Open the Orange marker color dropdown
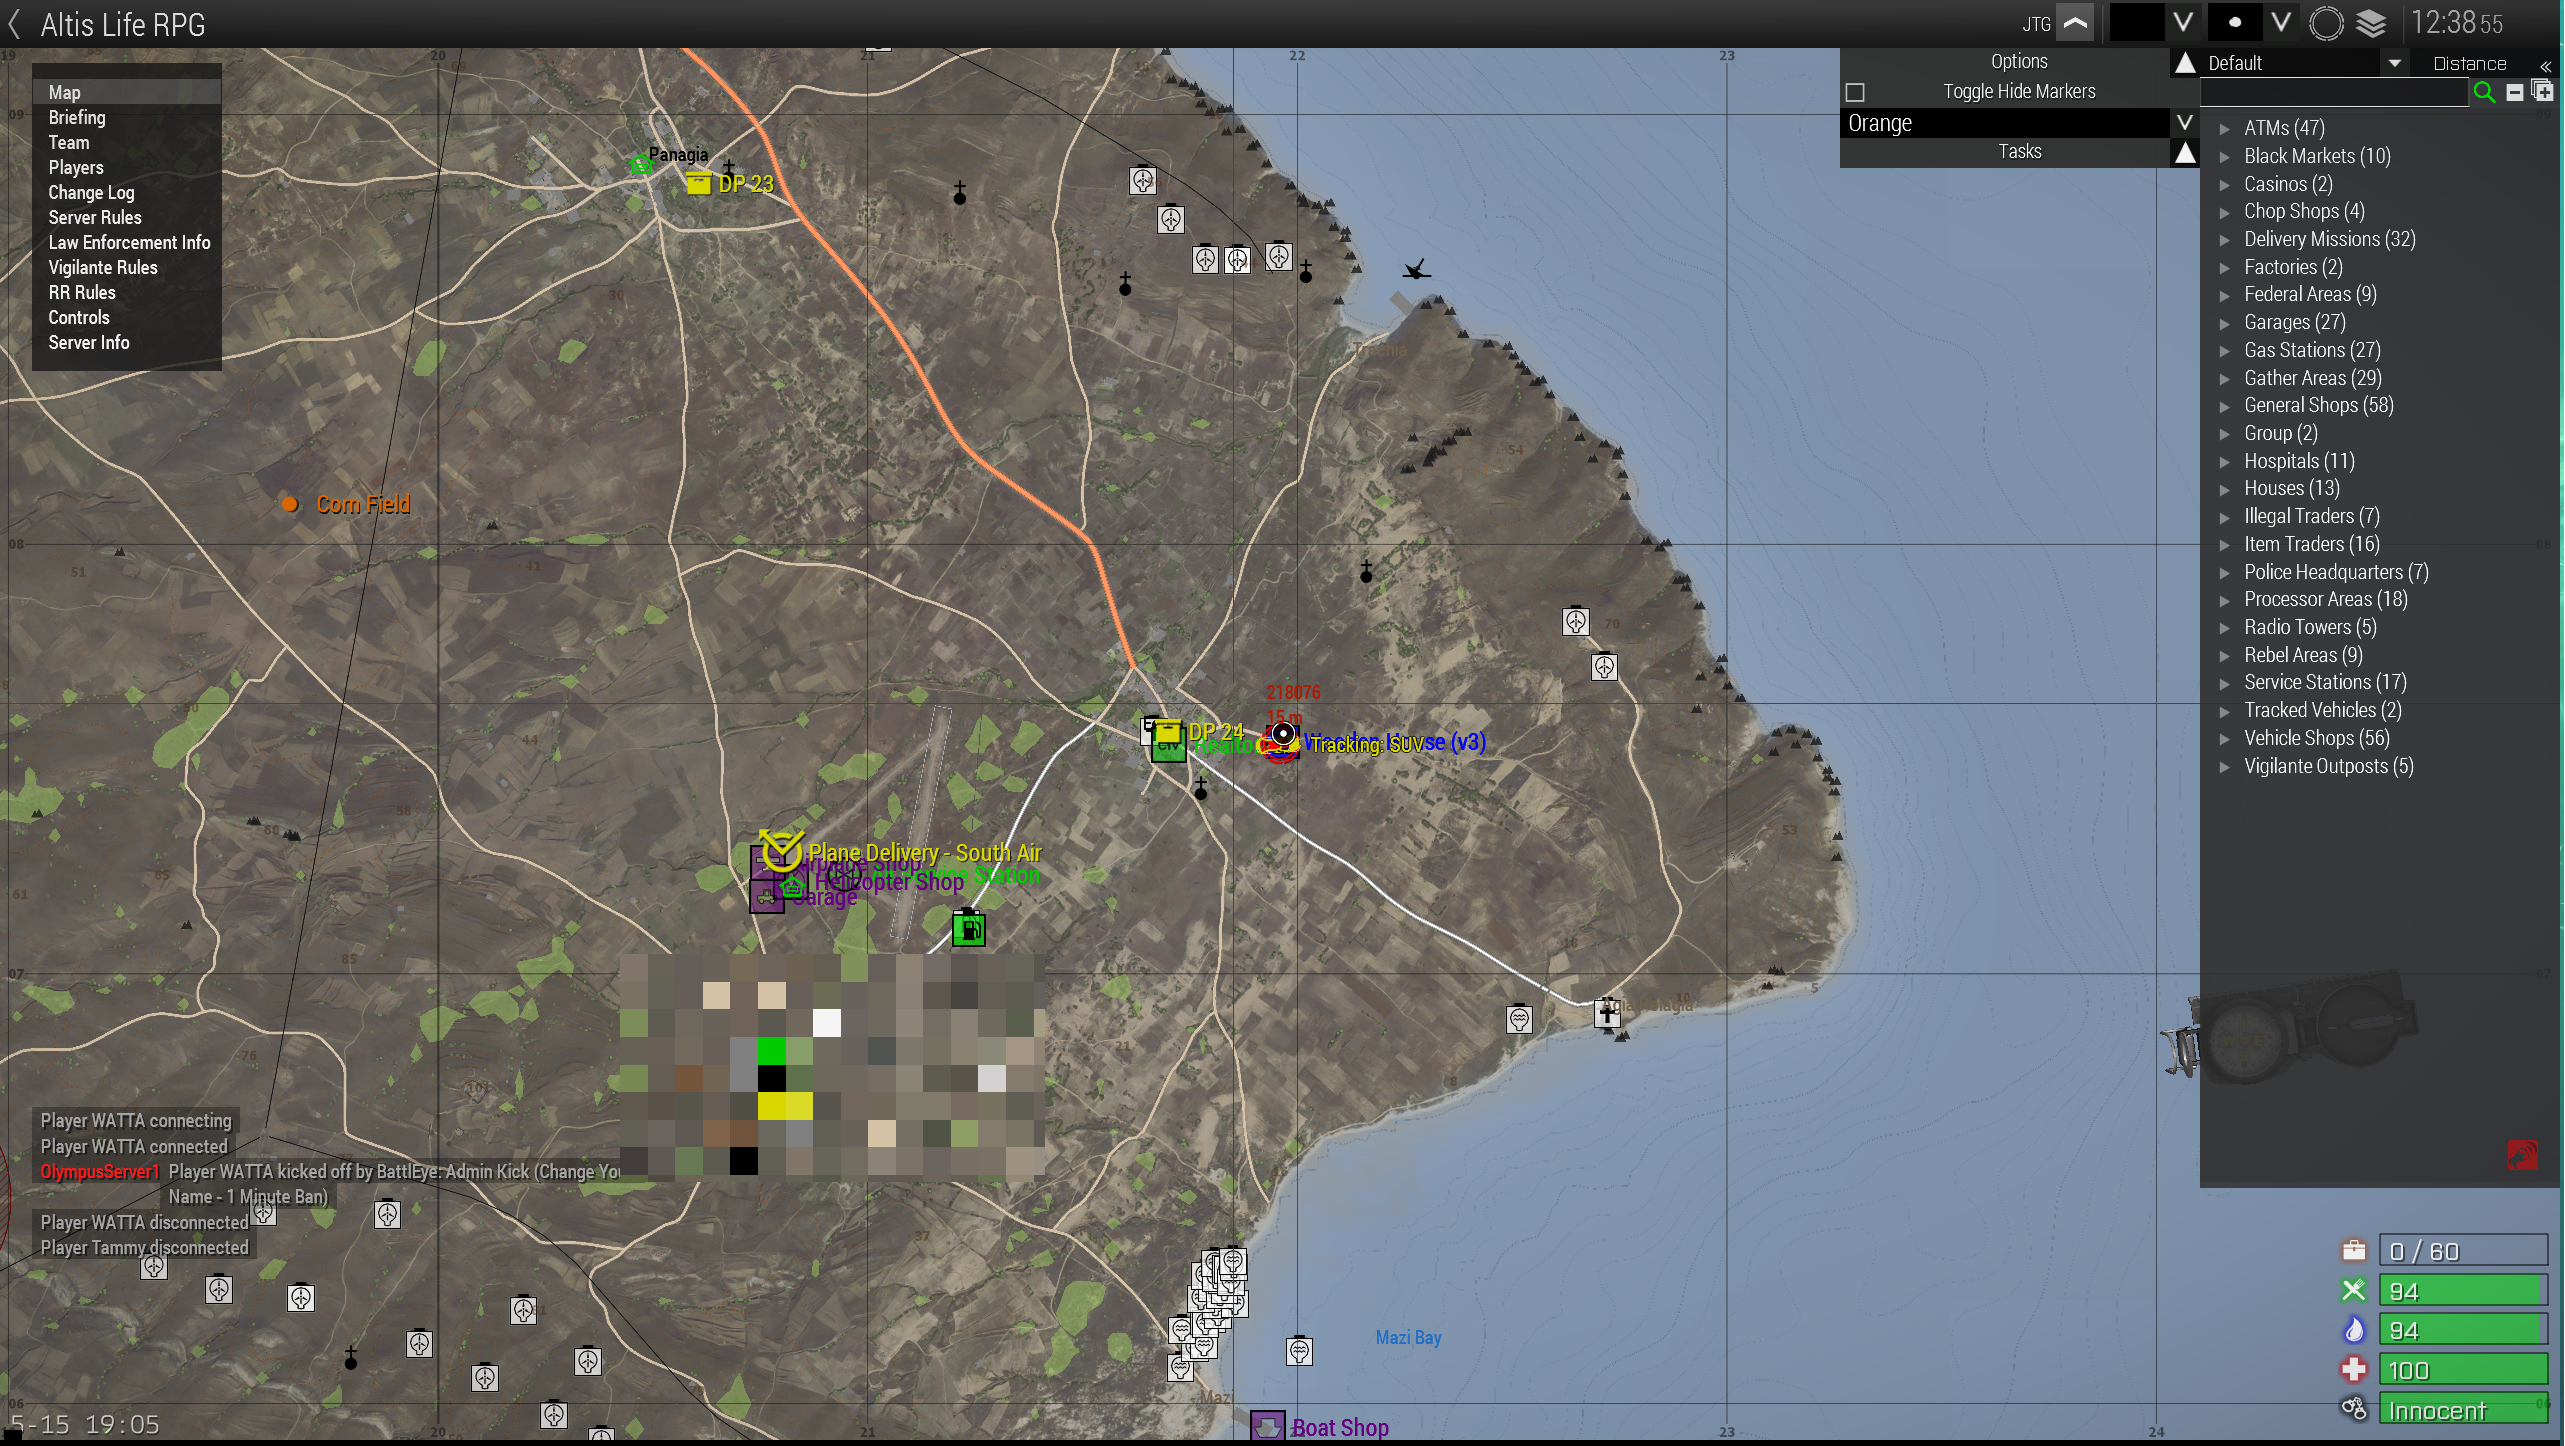 coord(2184,123)
